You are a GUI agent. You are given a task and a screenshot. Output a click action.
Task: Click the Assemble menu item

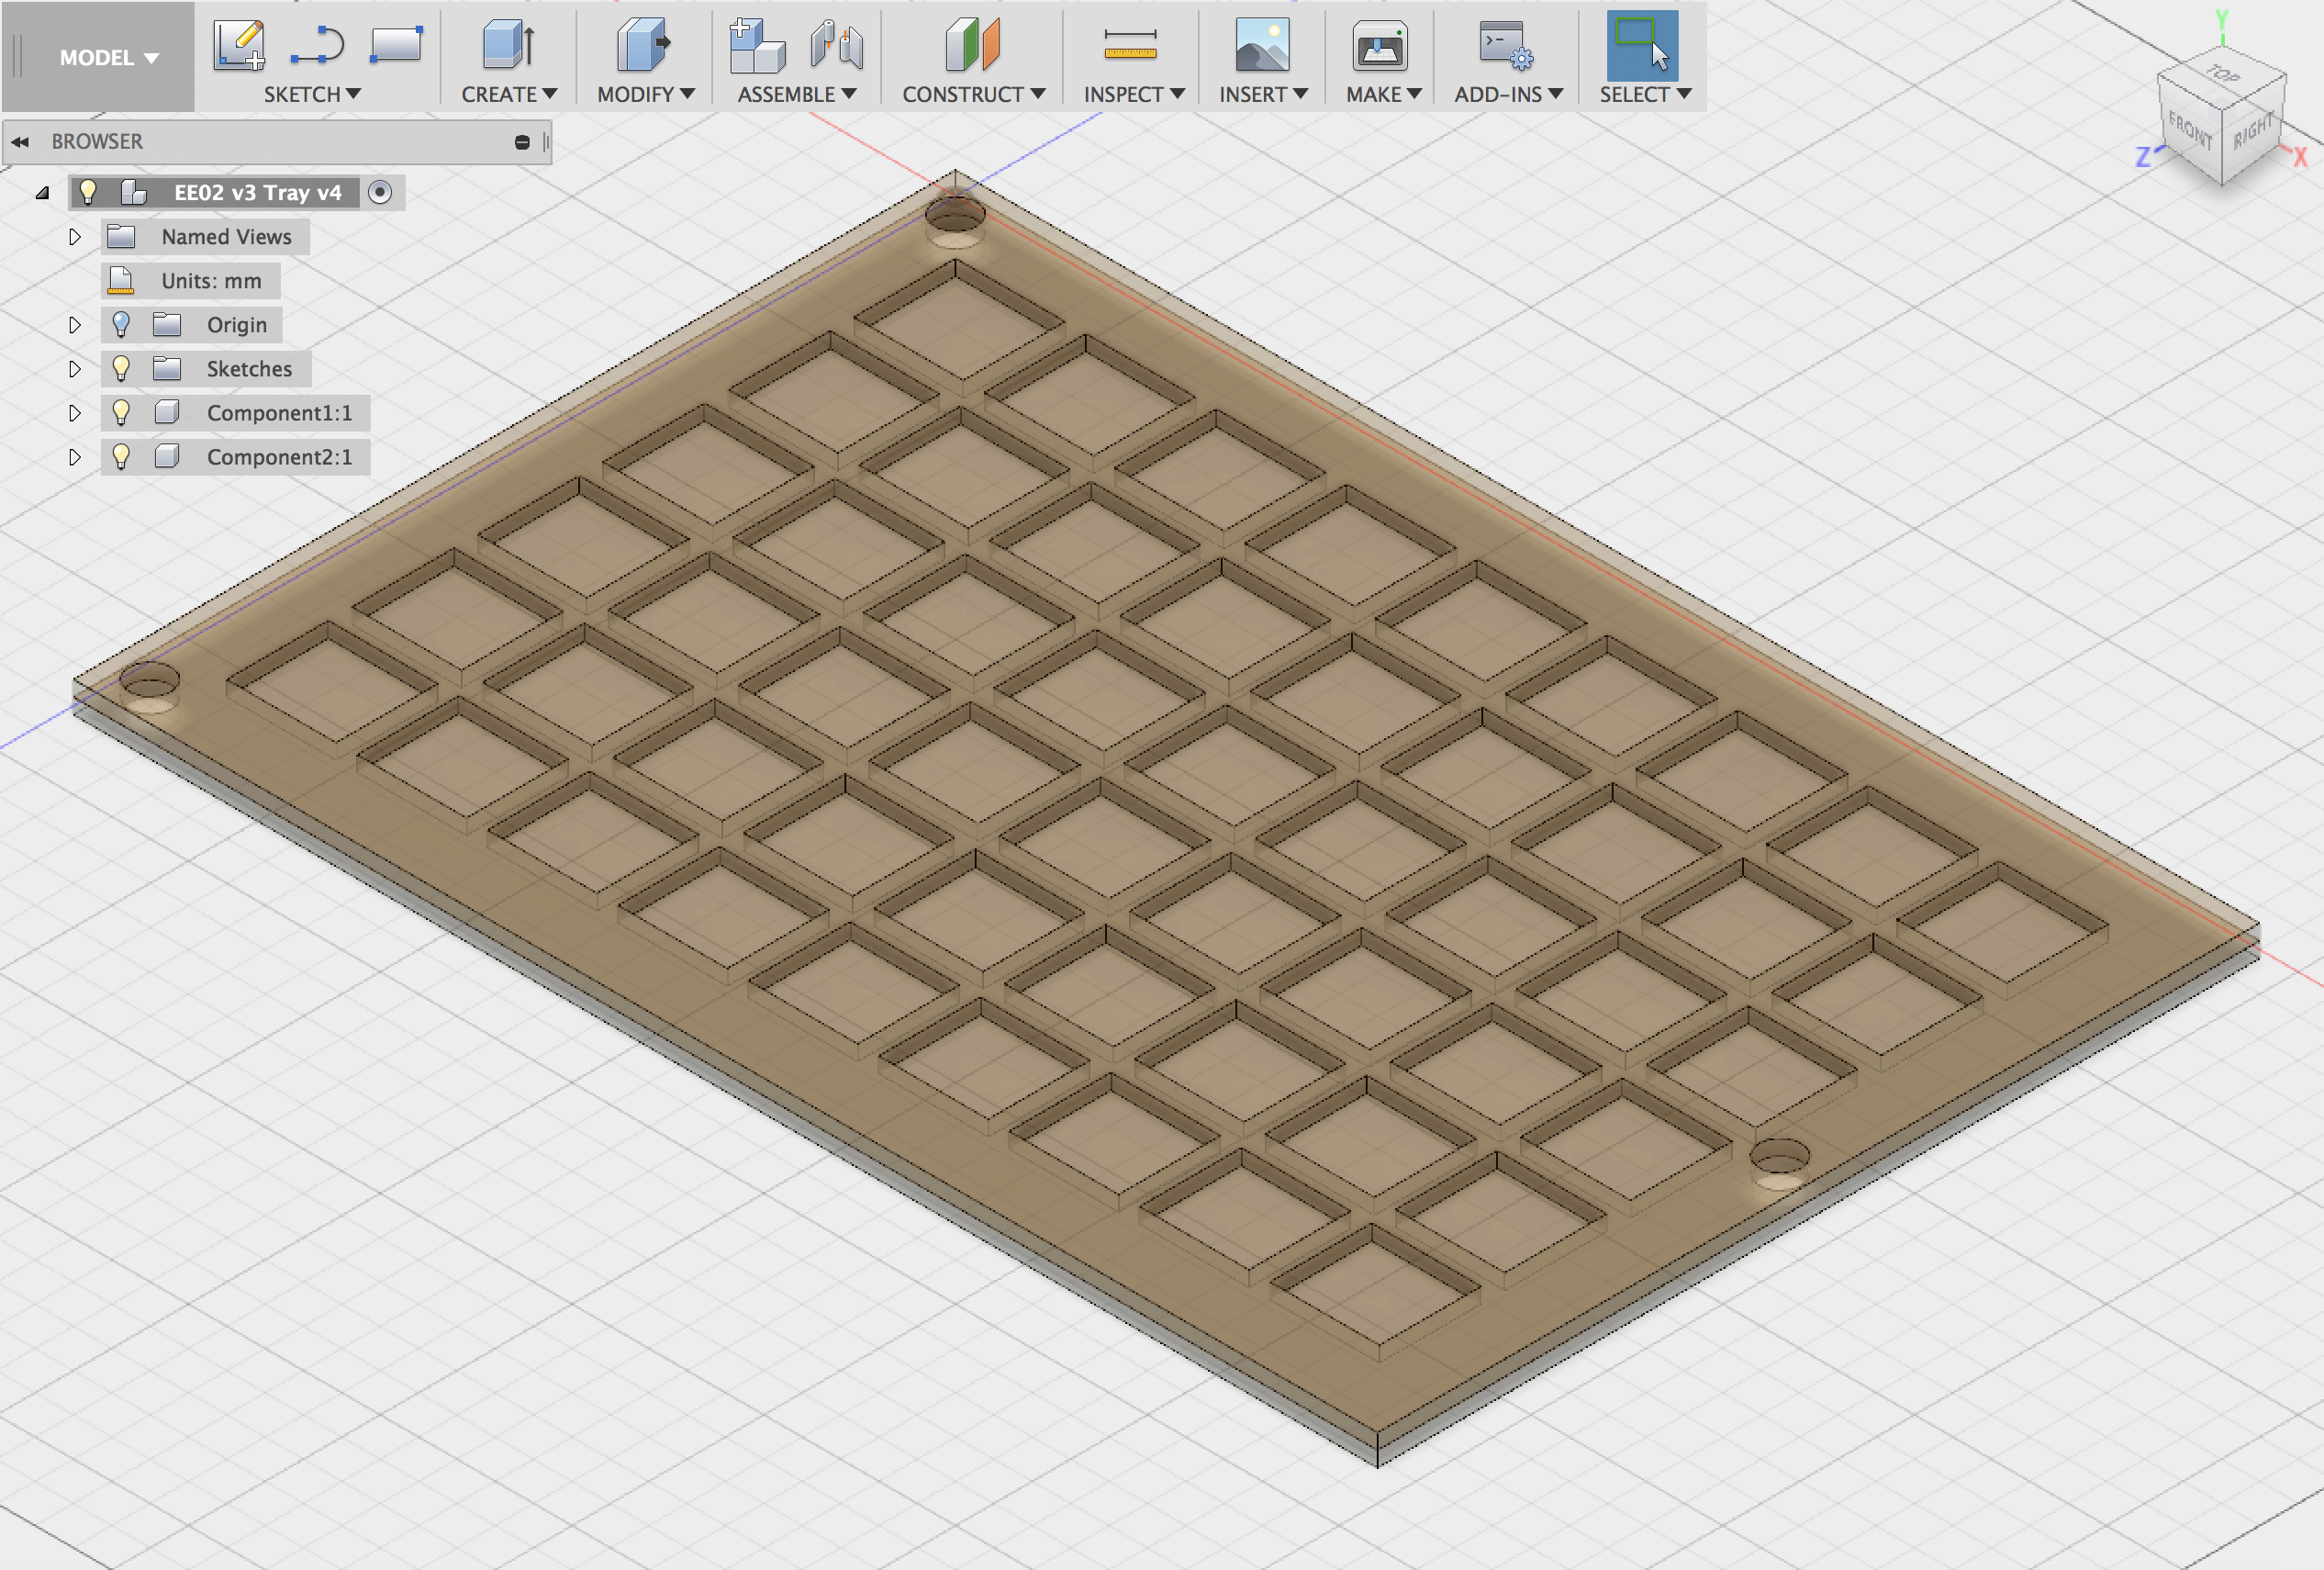tap(791, 93)
